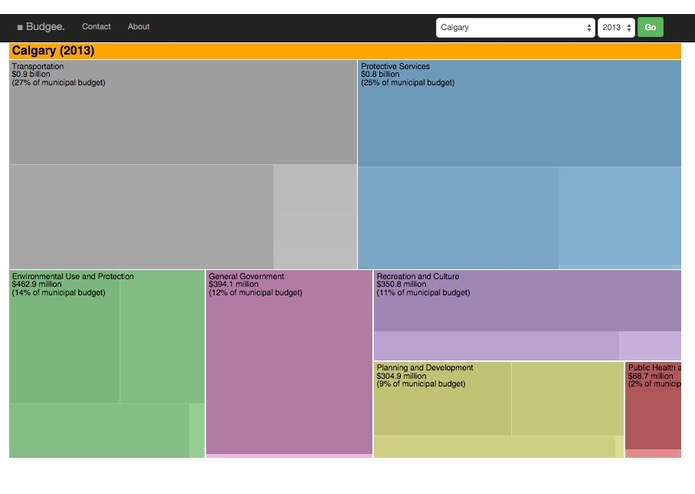Viewport: 695px width, 494px height.
Task: Open the About page link
Action: [138, 27]
